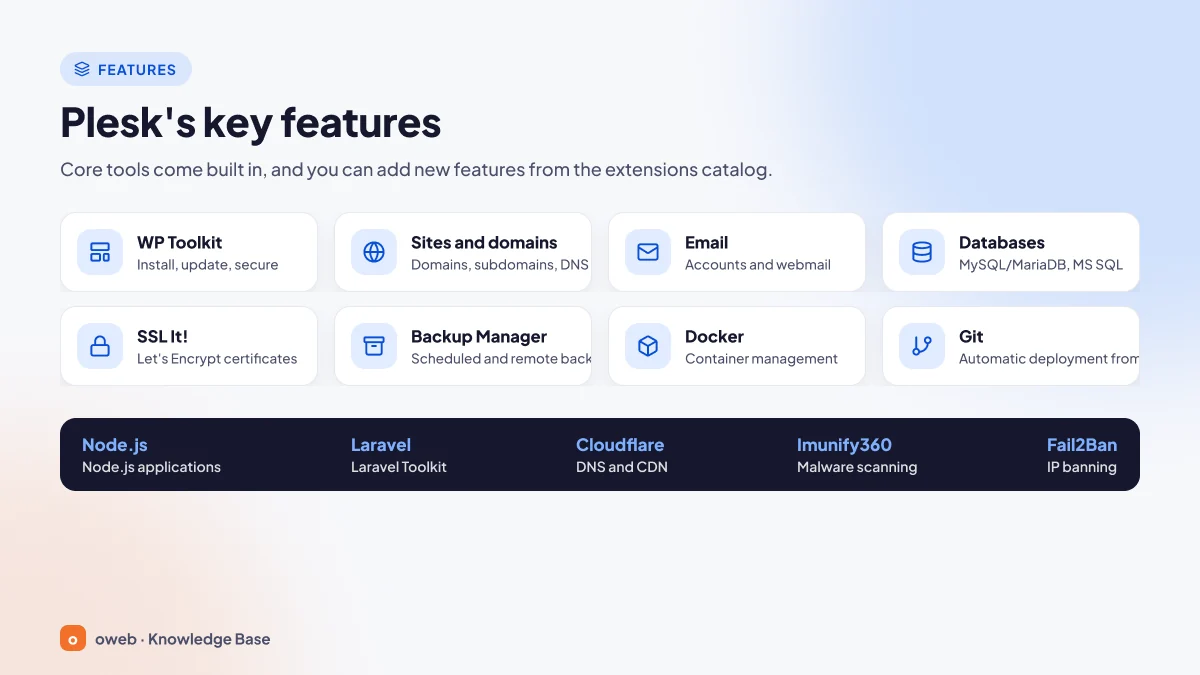1200x675 pixels.
Task: Open the WP Toolkit card title
Action: click(180, 242)
